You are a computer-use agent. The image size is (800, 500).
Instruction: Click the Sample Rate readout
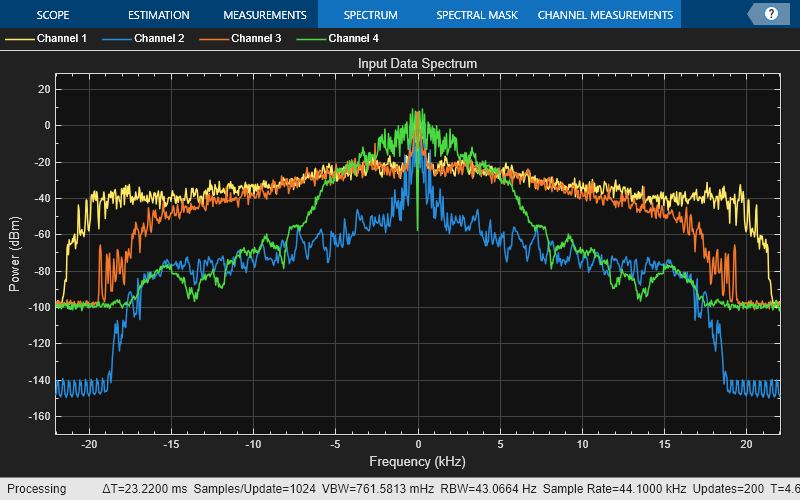[615, 489]
